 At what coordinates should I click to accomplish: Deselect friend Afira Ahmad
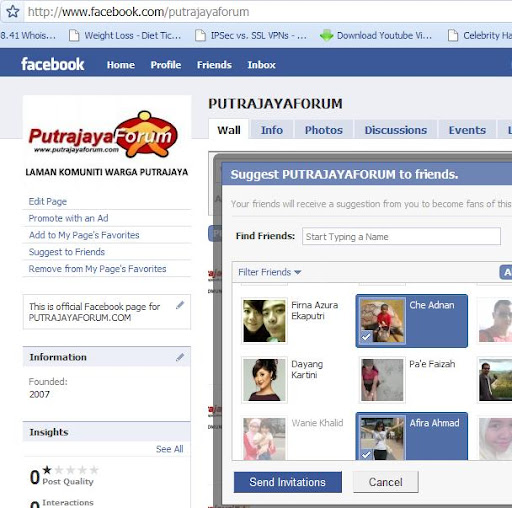coord(412,437)
